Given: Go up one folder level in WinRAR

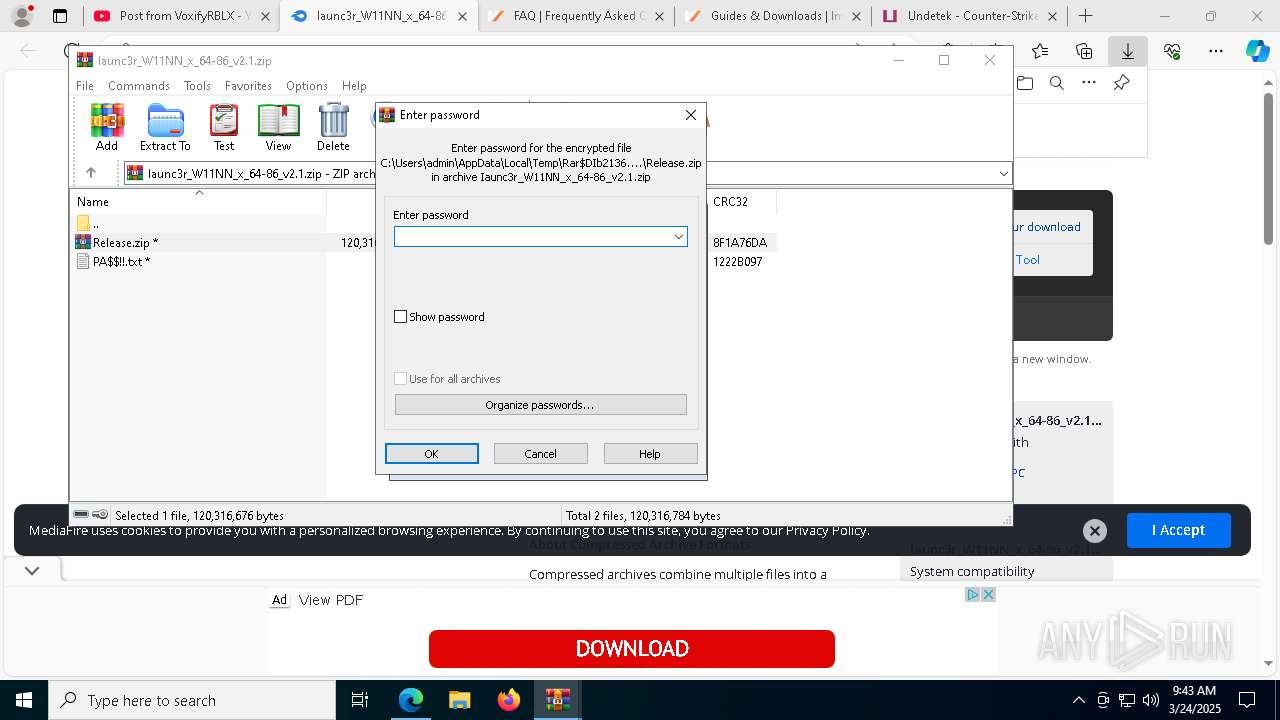Looking at the screenshot, I should coord(91,173).
